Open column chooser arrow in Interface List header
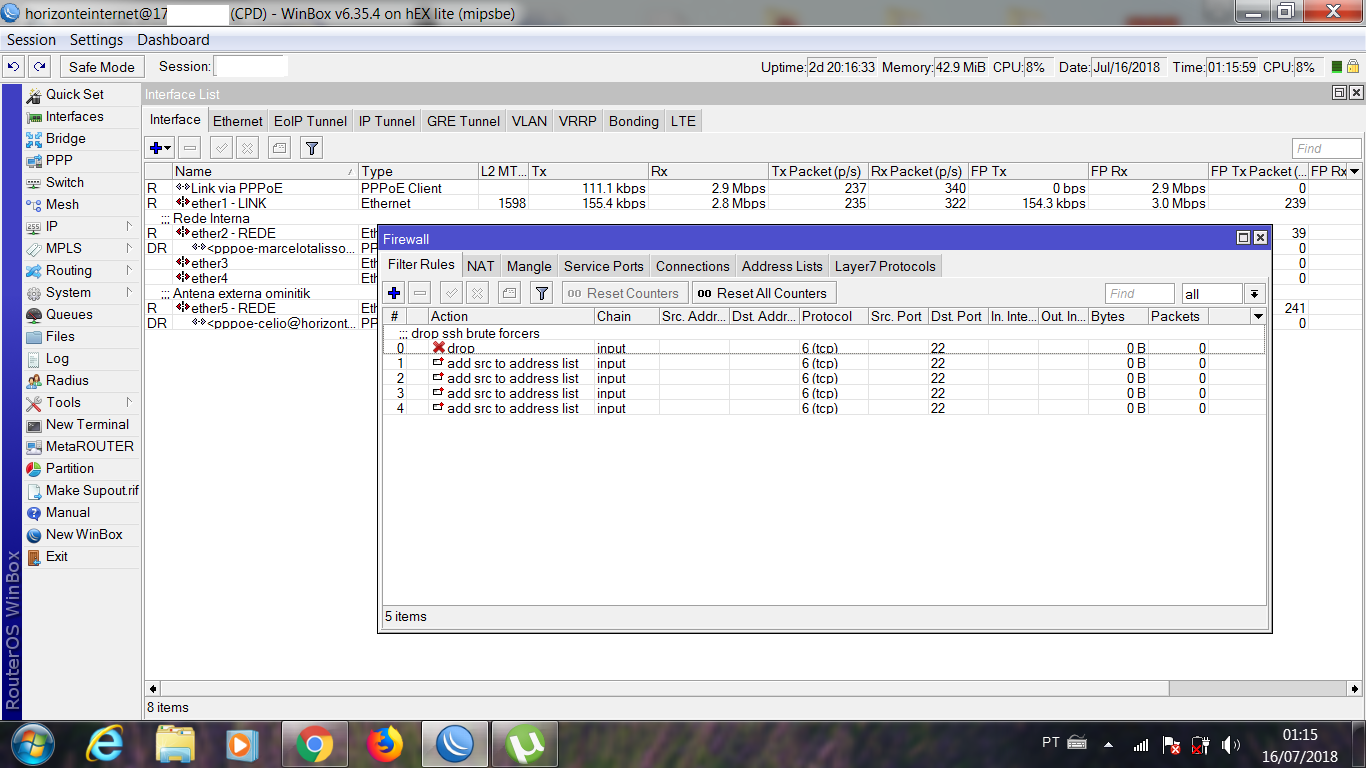Image resolution: width=1366 pixels, height=768 pixels. click(1354, 171)
